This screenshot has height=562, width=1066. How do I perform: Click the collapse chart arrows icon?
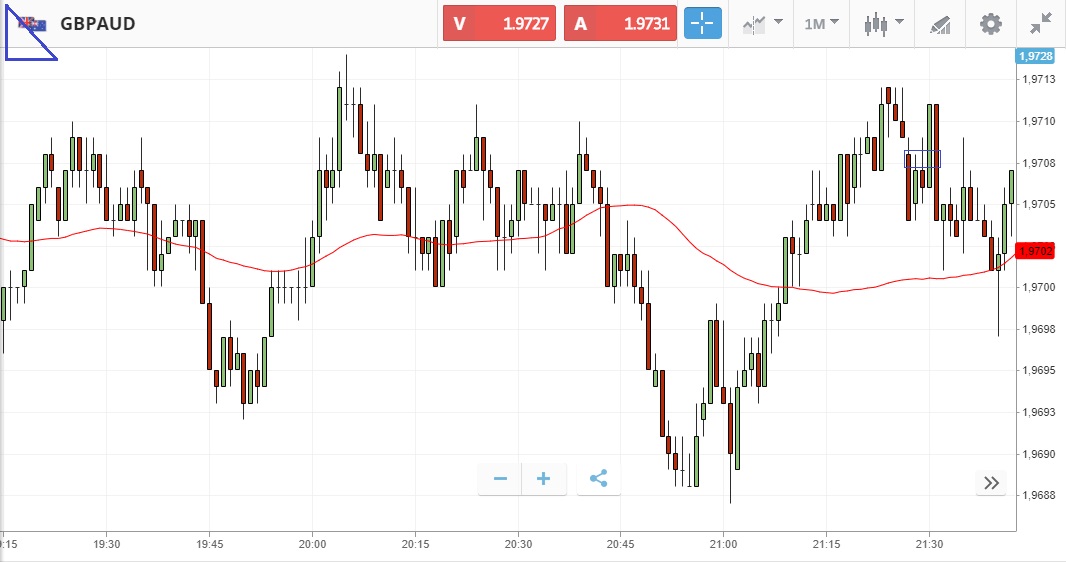1041,24
